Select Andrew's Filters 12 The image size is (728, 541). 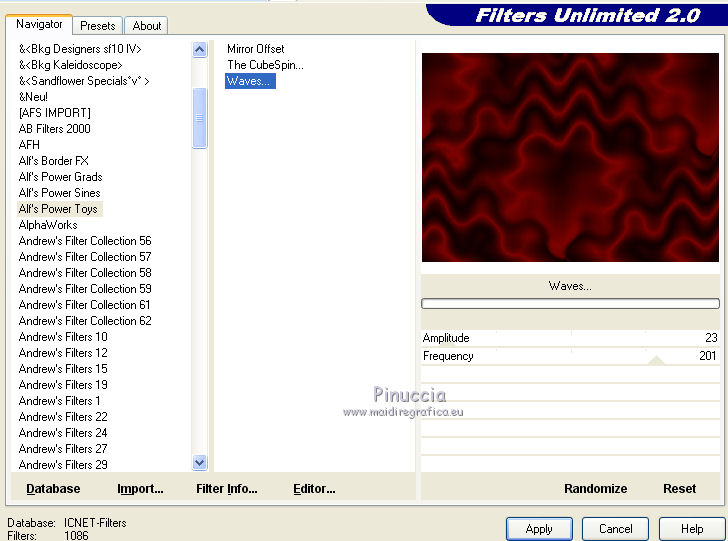point(63,353)
